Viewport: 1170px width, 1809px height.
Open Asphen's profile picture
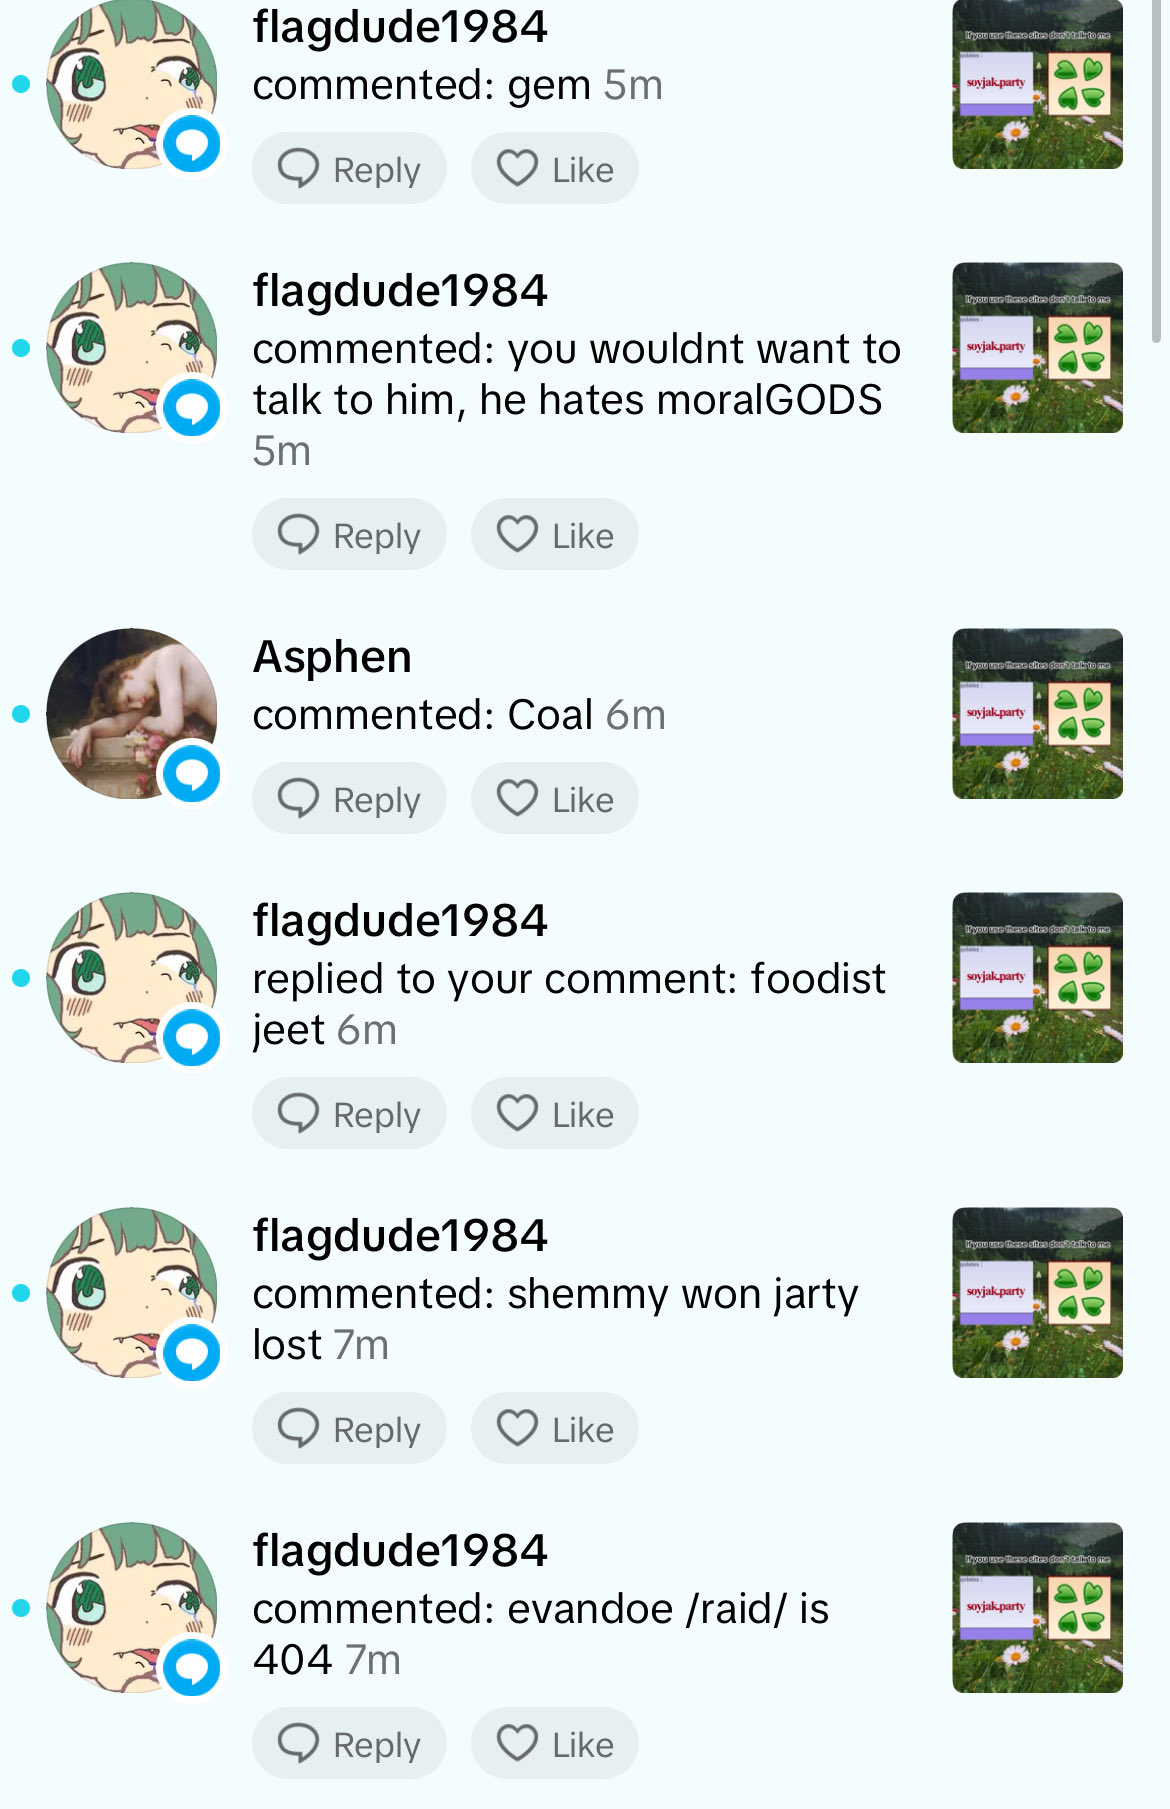tap(132, 714)
